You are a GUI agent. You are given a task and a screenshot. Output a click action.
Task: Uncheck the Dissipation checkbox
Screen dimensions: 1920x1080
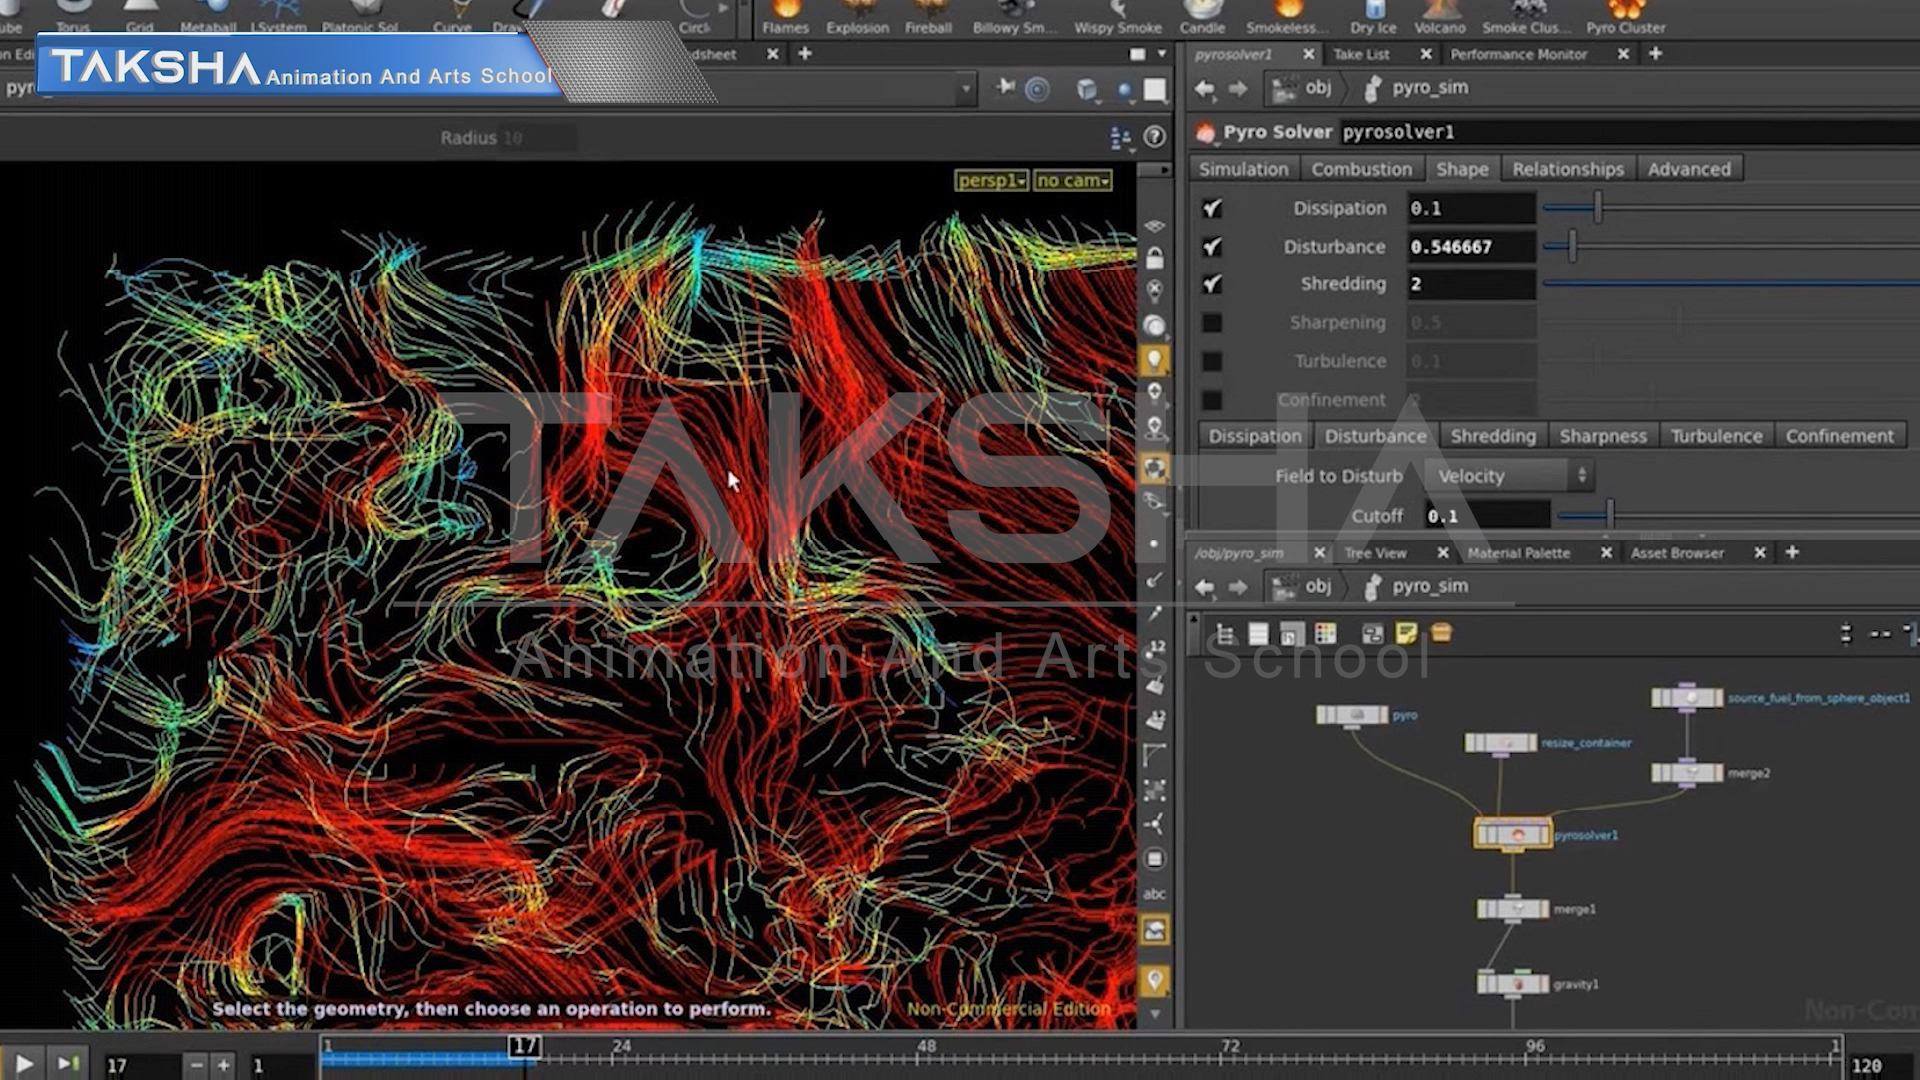click(1212, 208)
